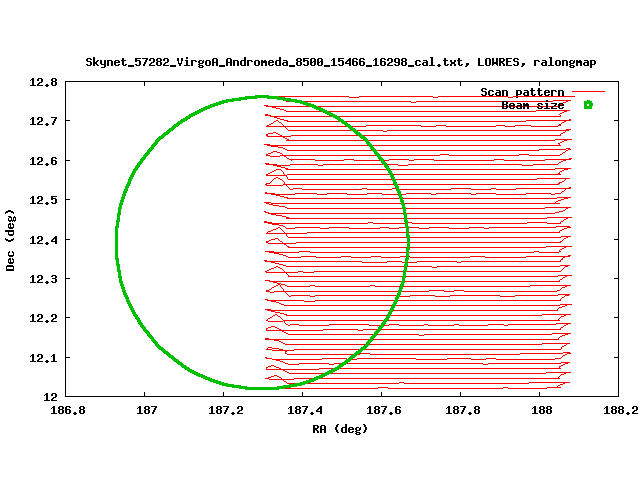Click the y-axis tick label 12.2
Image resolution: width=640 pixels, height=480 pixels.
43,318
